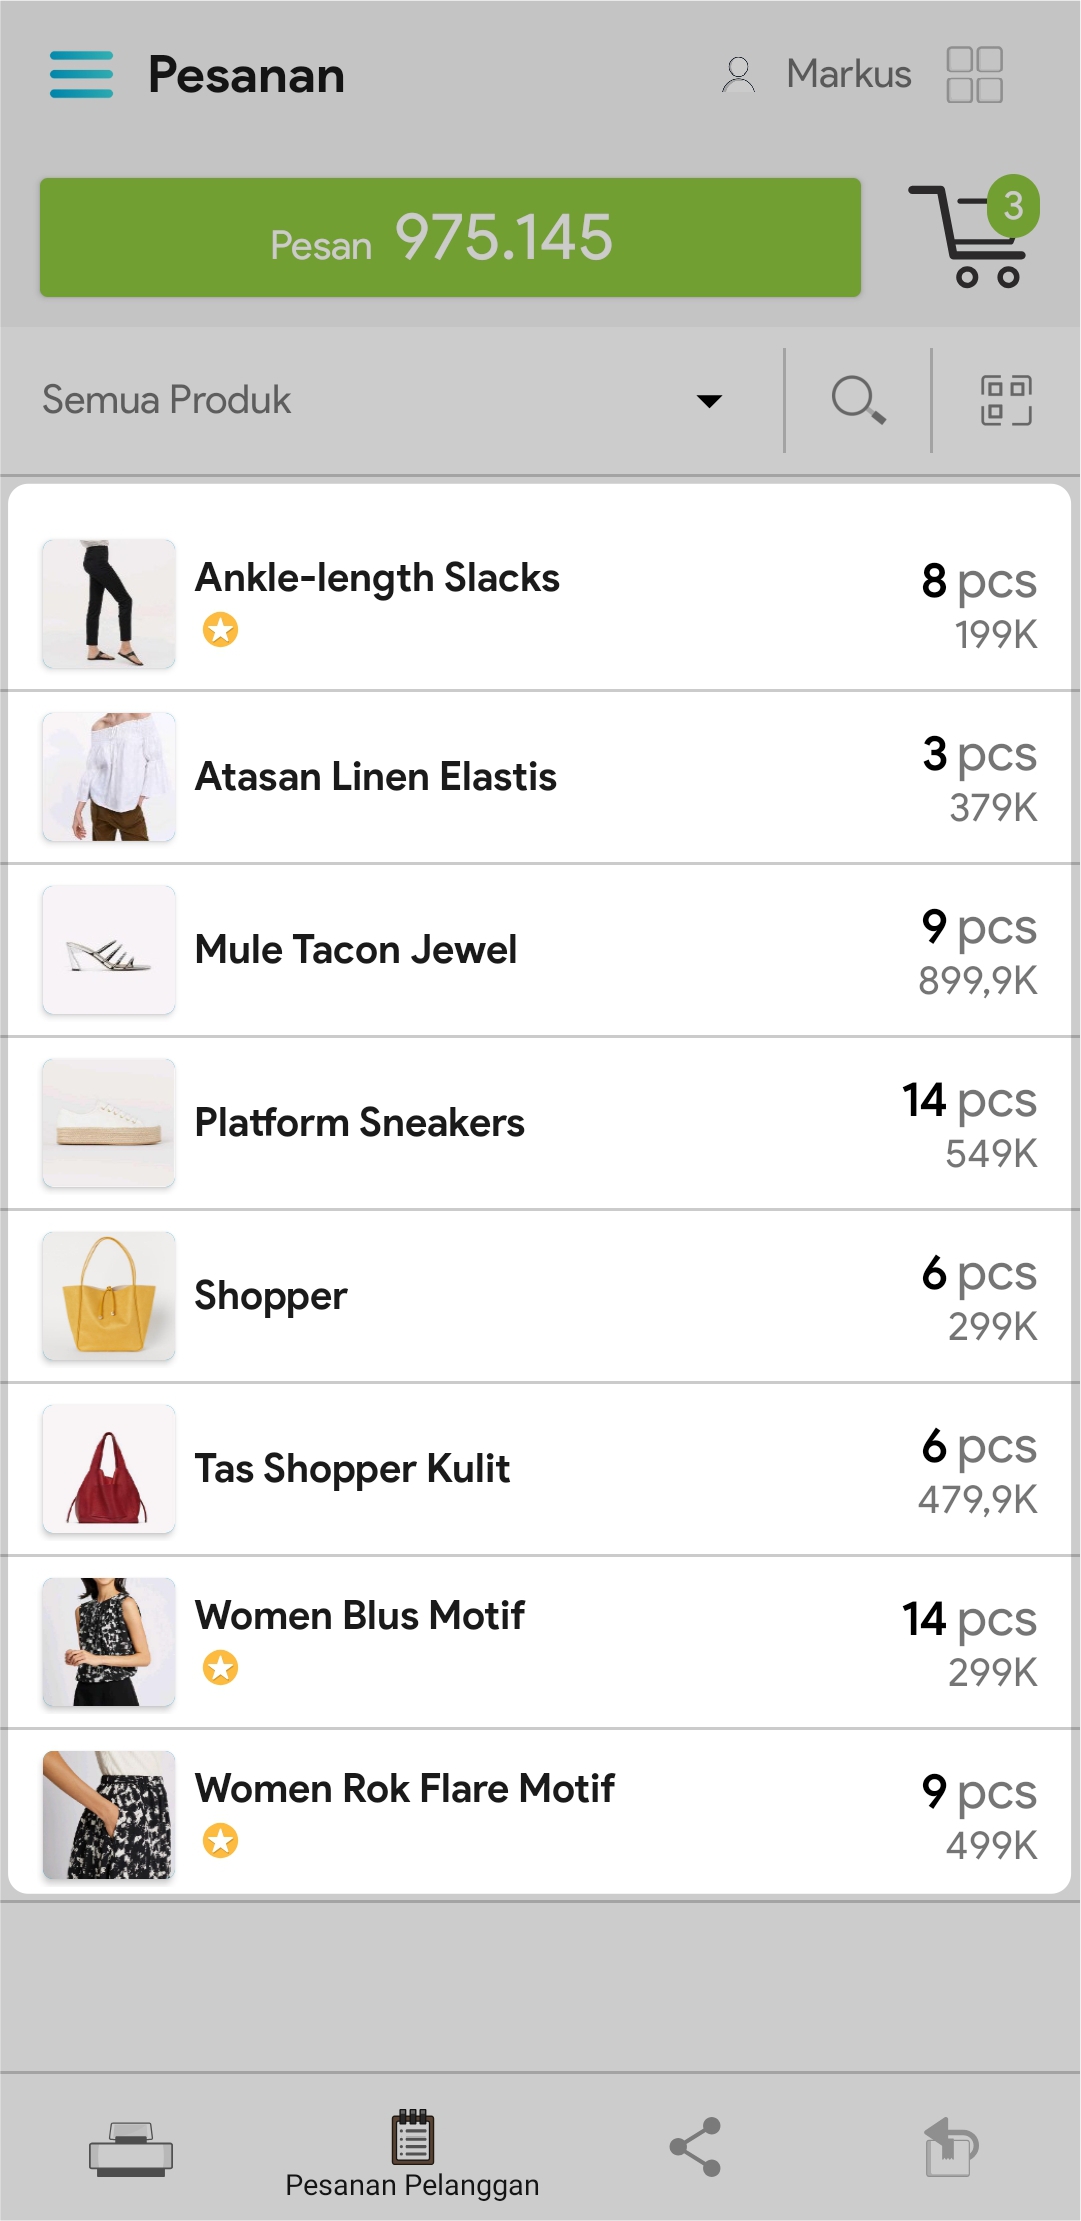Select the Atasan Linen Elastis product row
The image size is (1081, 2221).
540,777
